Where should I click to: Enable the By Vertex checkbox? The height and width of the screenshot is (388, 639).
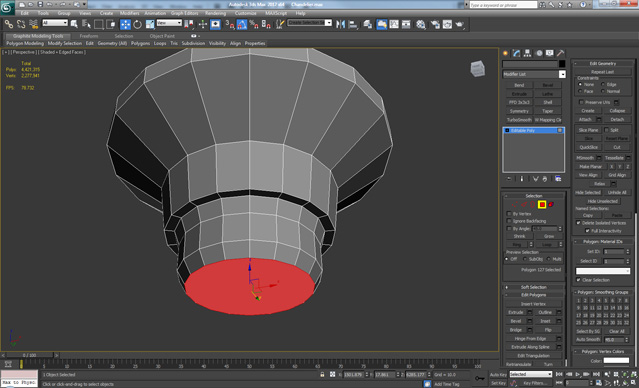[509, 214]
